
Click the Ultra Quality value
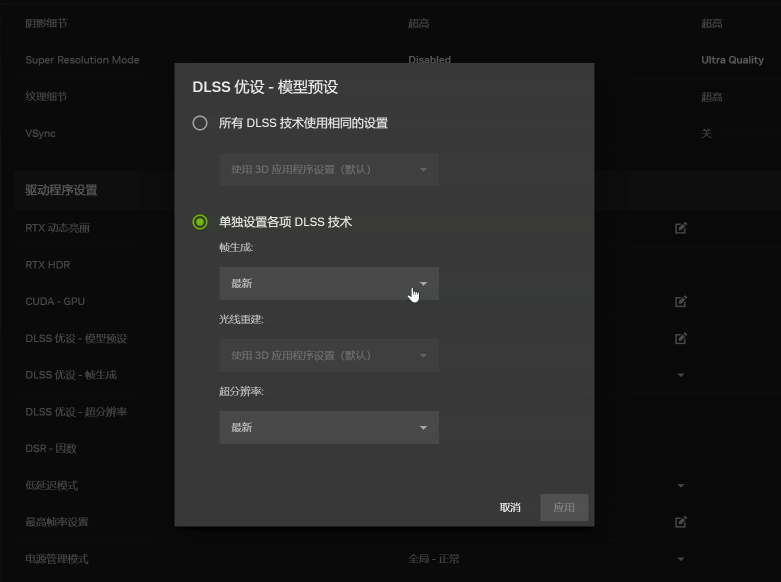[732, 60]
